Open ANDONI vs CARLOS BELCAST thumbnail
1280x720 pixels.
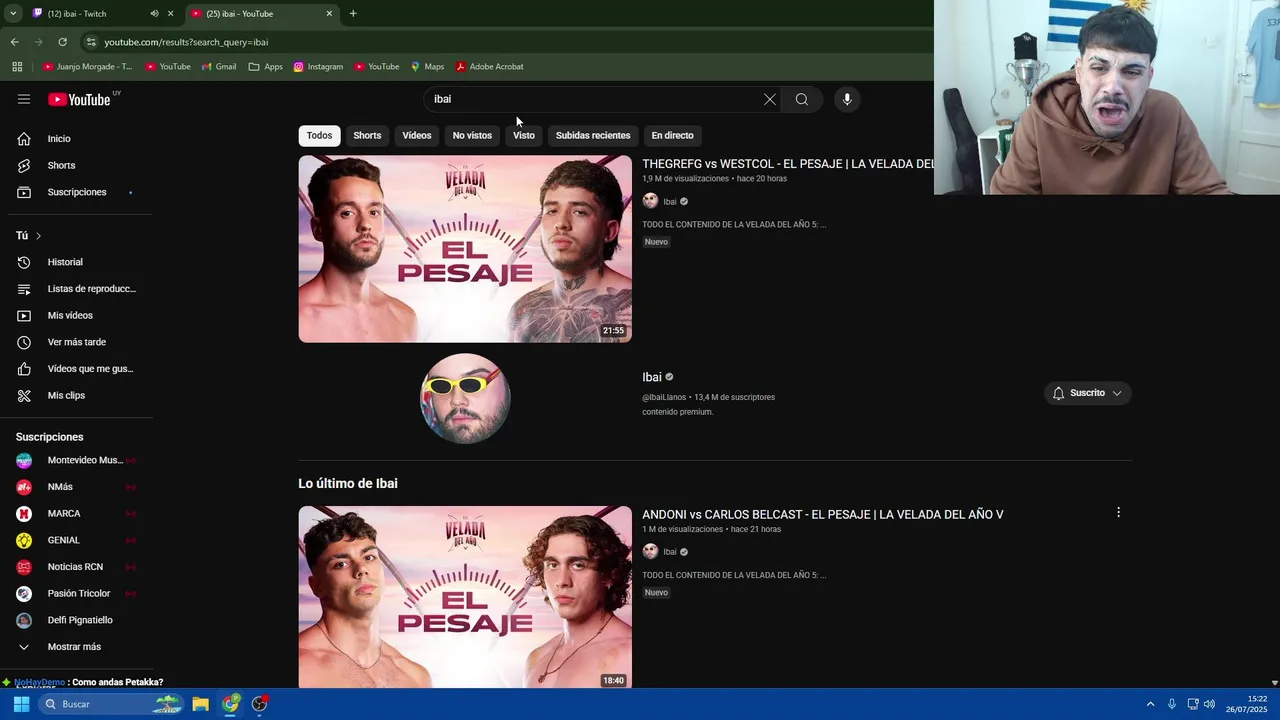pos(465,597)
